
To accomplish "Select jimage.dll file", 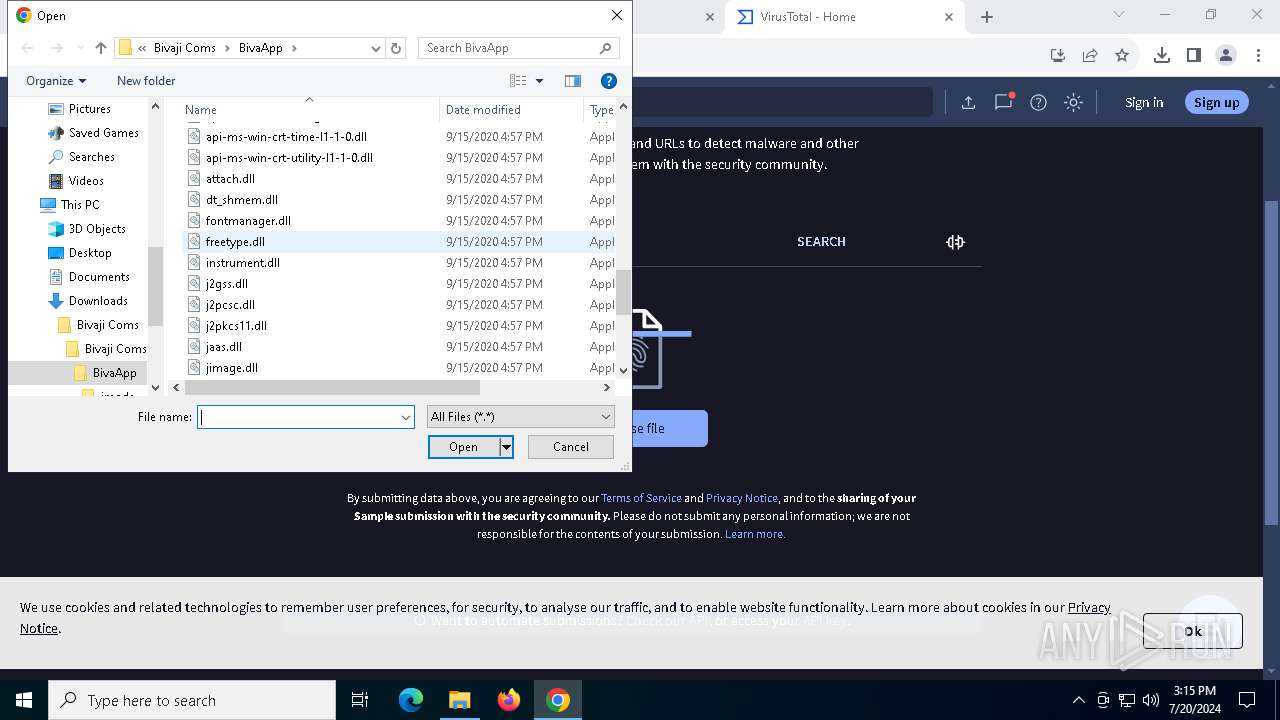I will pos(232,368).
